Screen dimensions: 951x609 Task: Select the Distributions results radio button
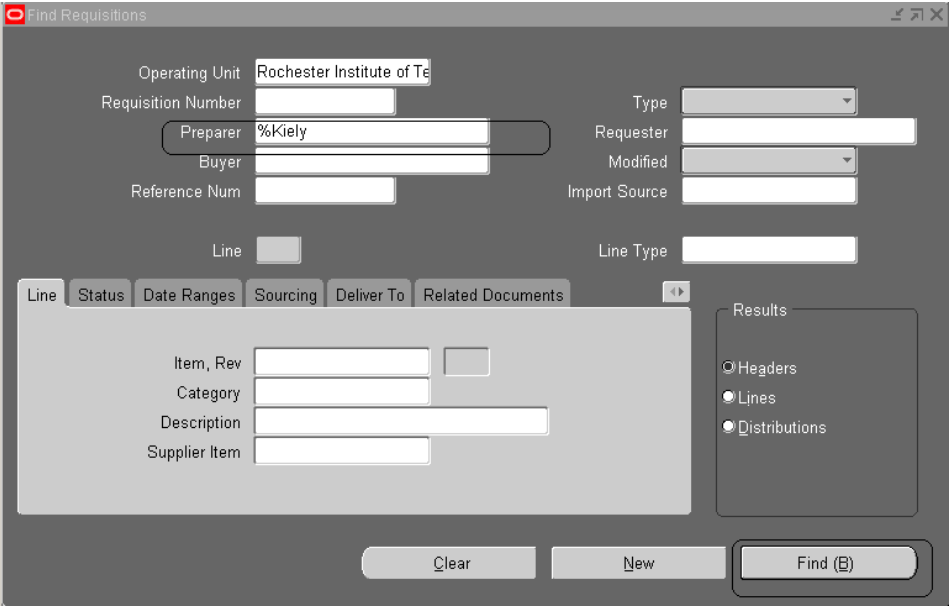tap(730, 427)
